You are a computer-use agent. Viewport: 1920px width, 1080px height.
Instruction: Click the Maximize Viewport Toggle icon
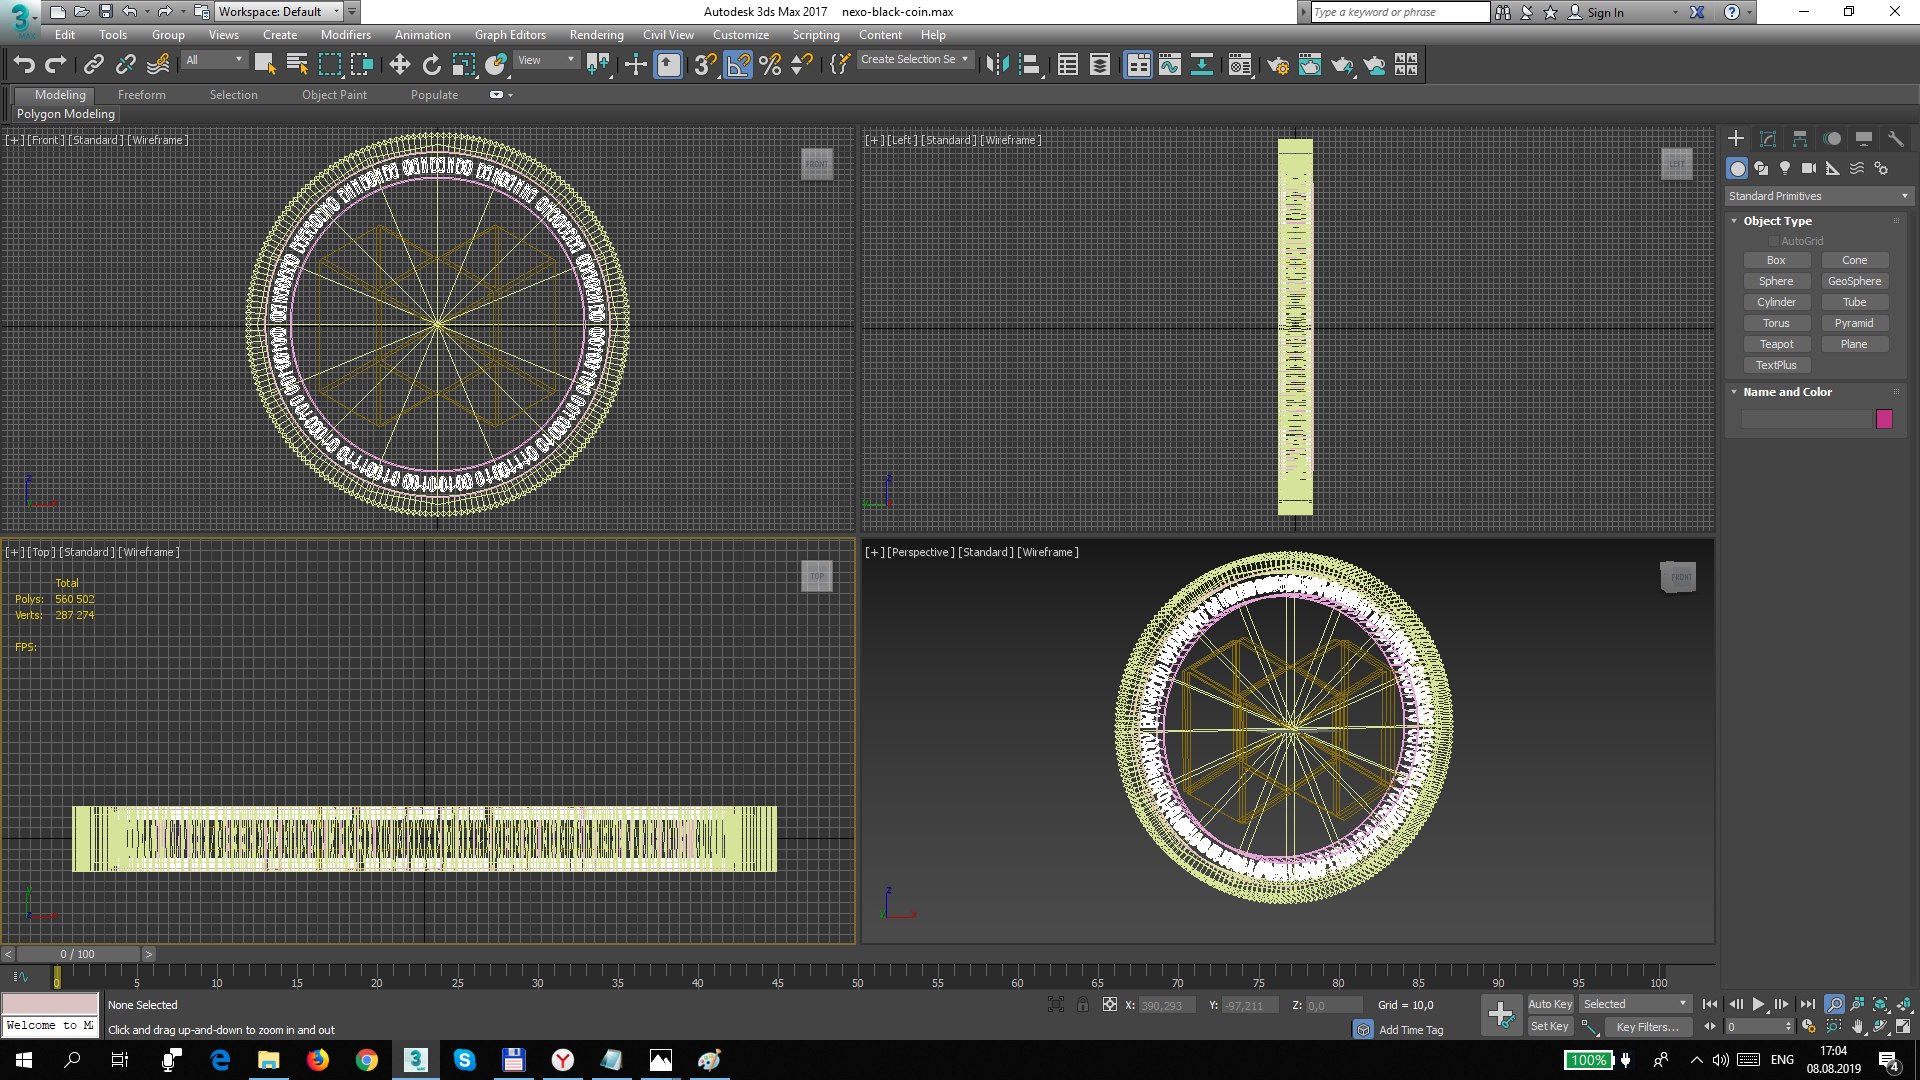tap(1903, 1026)
